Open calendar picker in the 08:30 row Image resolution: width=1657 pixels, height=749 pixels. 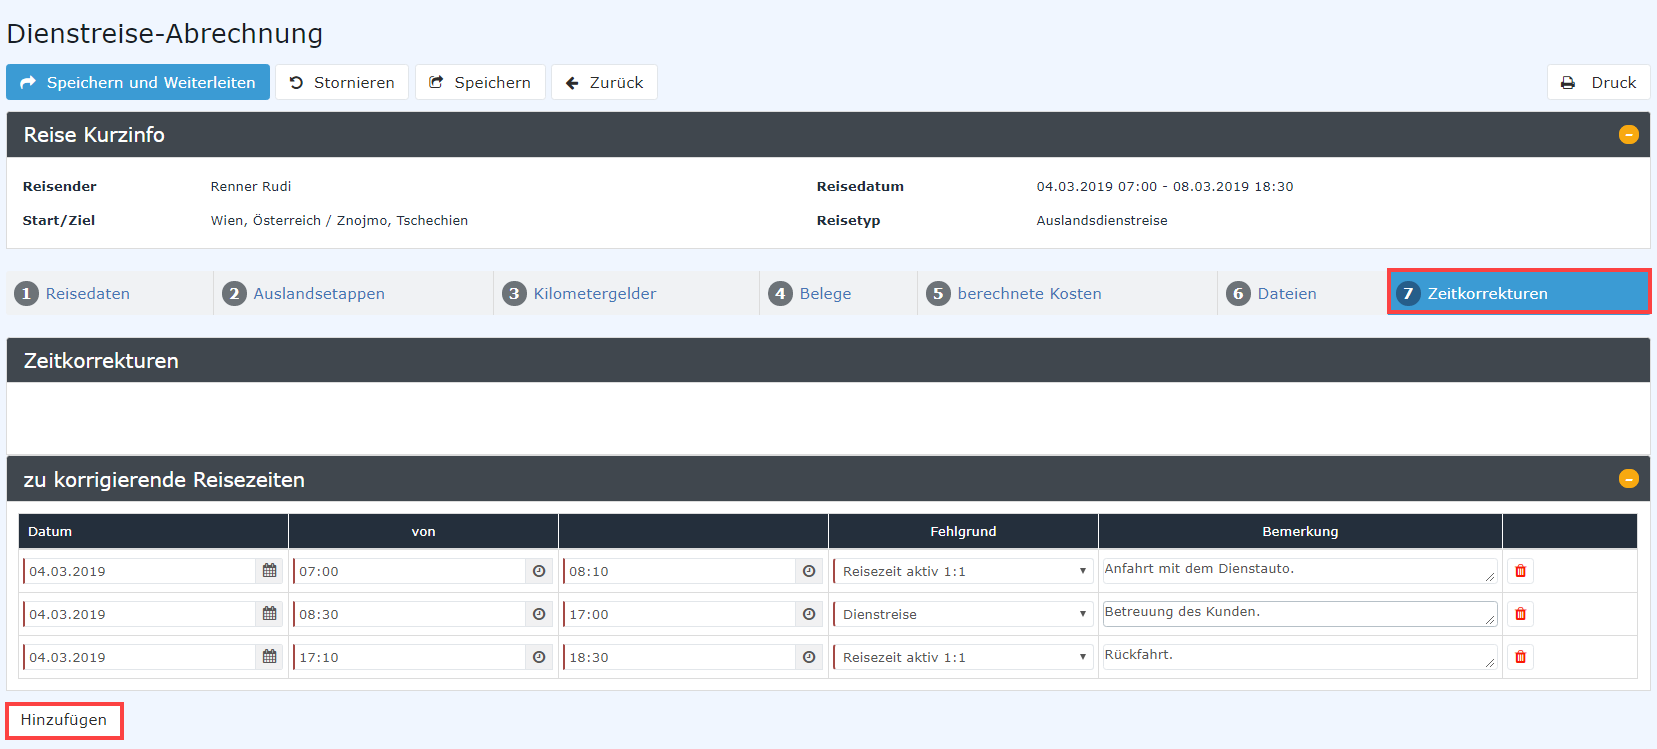269,614
